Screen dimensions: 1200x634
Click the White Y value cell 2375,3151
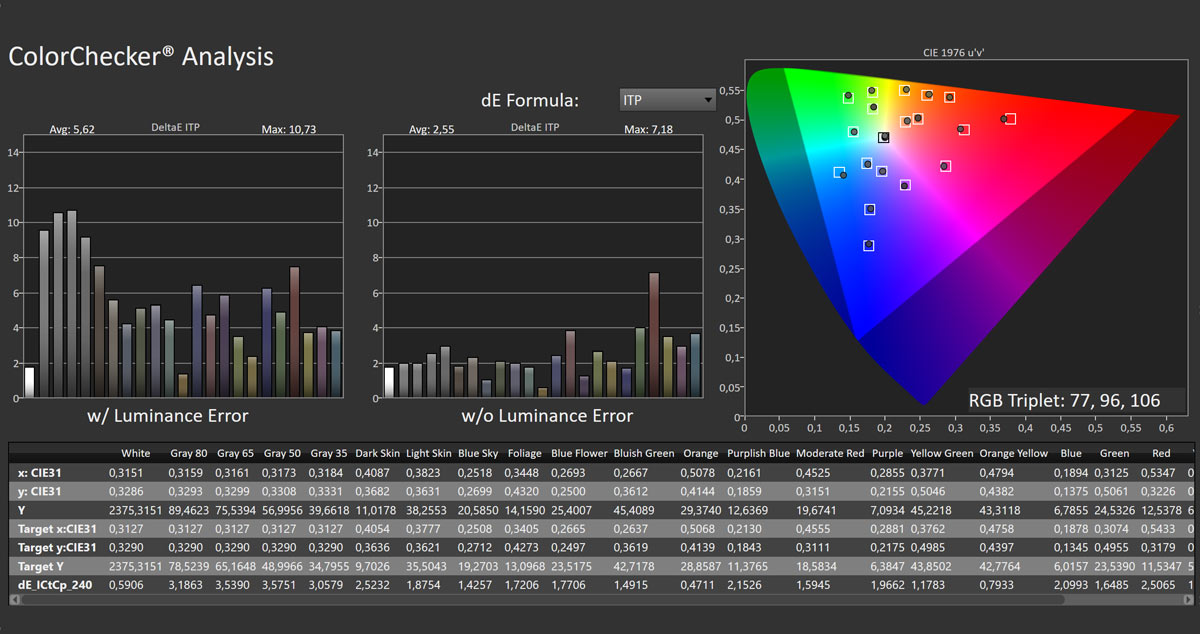click(135, 510)
